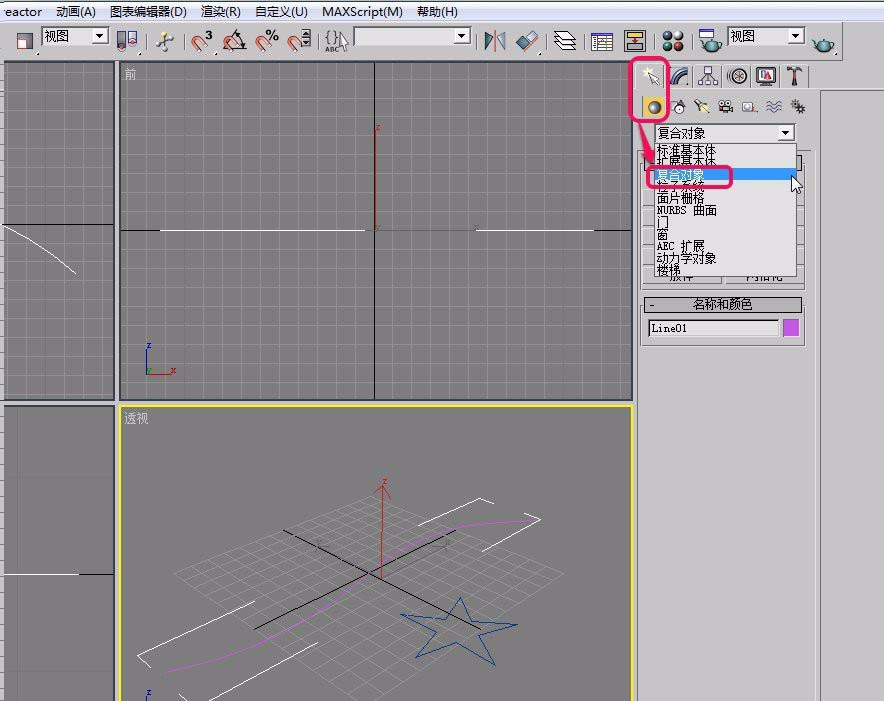The width and height of the screenshot is (884, 701).
Task: Choose AEC 扩展 from the list
Action: point(680,246)
